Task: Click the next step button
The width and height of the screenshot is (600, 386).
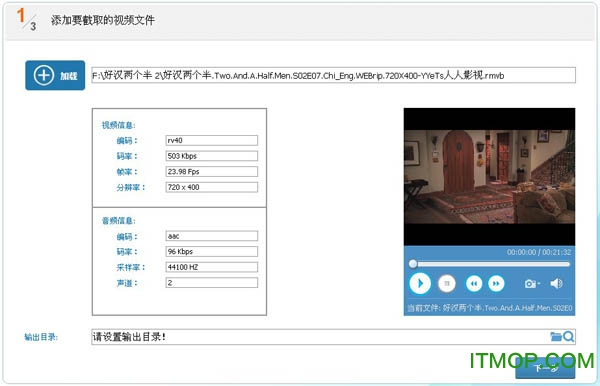Action: [545, 368]
